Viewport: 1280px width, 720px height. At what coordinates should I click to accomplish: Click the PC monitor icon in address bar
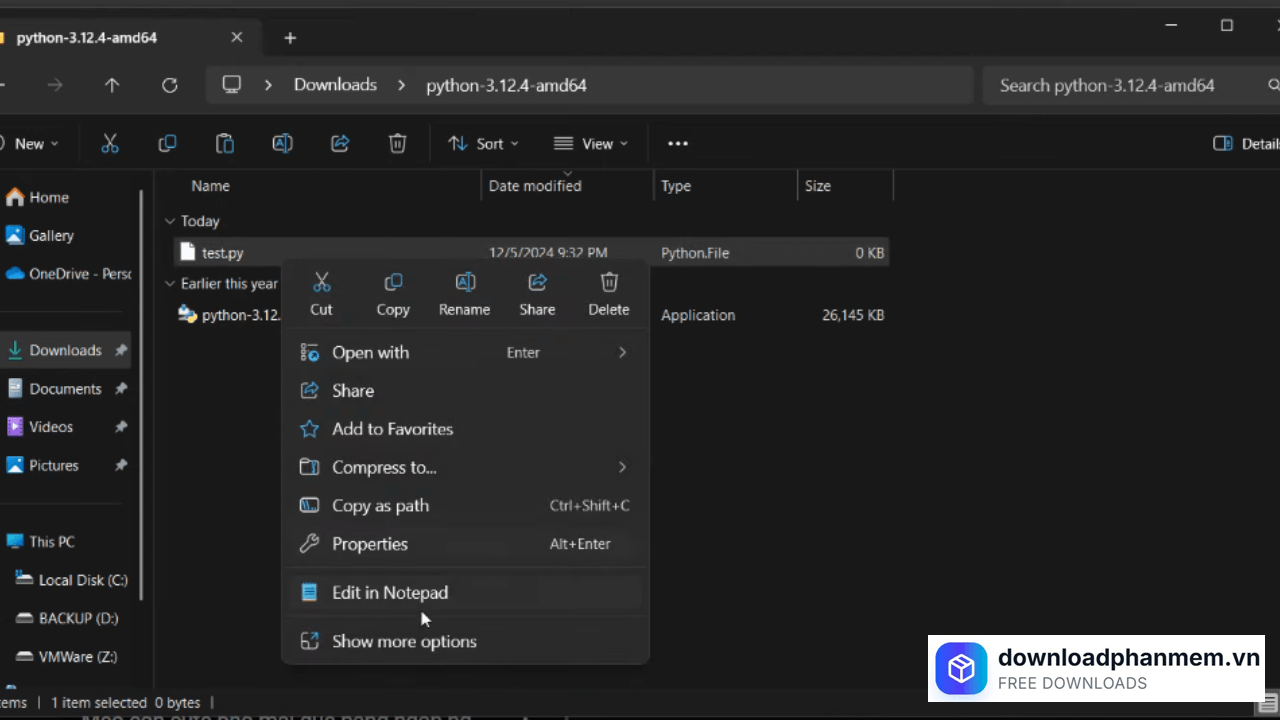click(x=232, y=85)
